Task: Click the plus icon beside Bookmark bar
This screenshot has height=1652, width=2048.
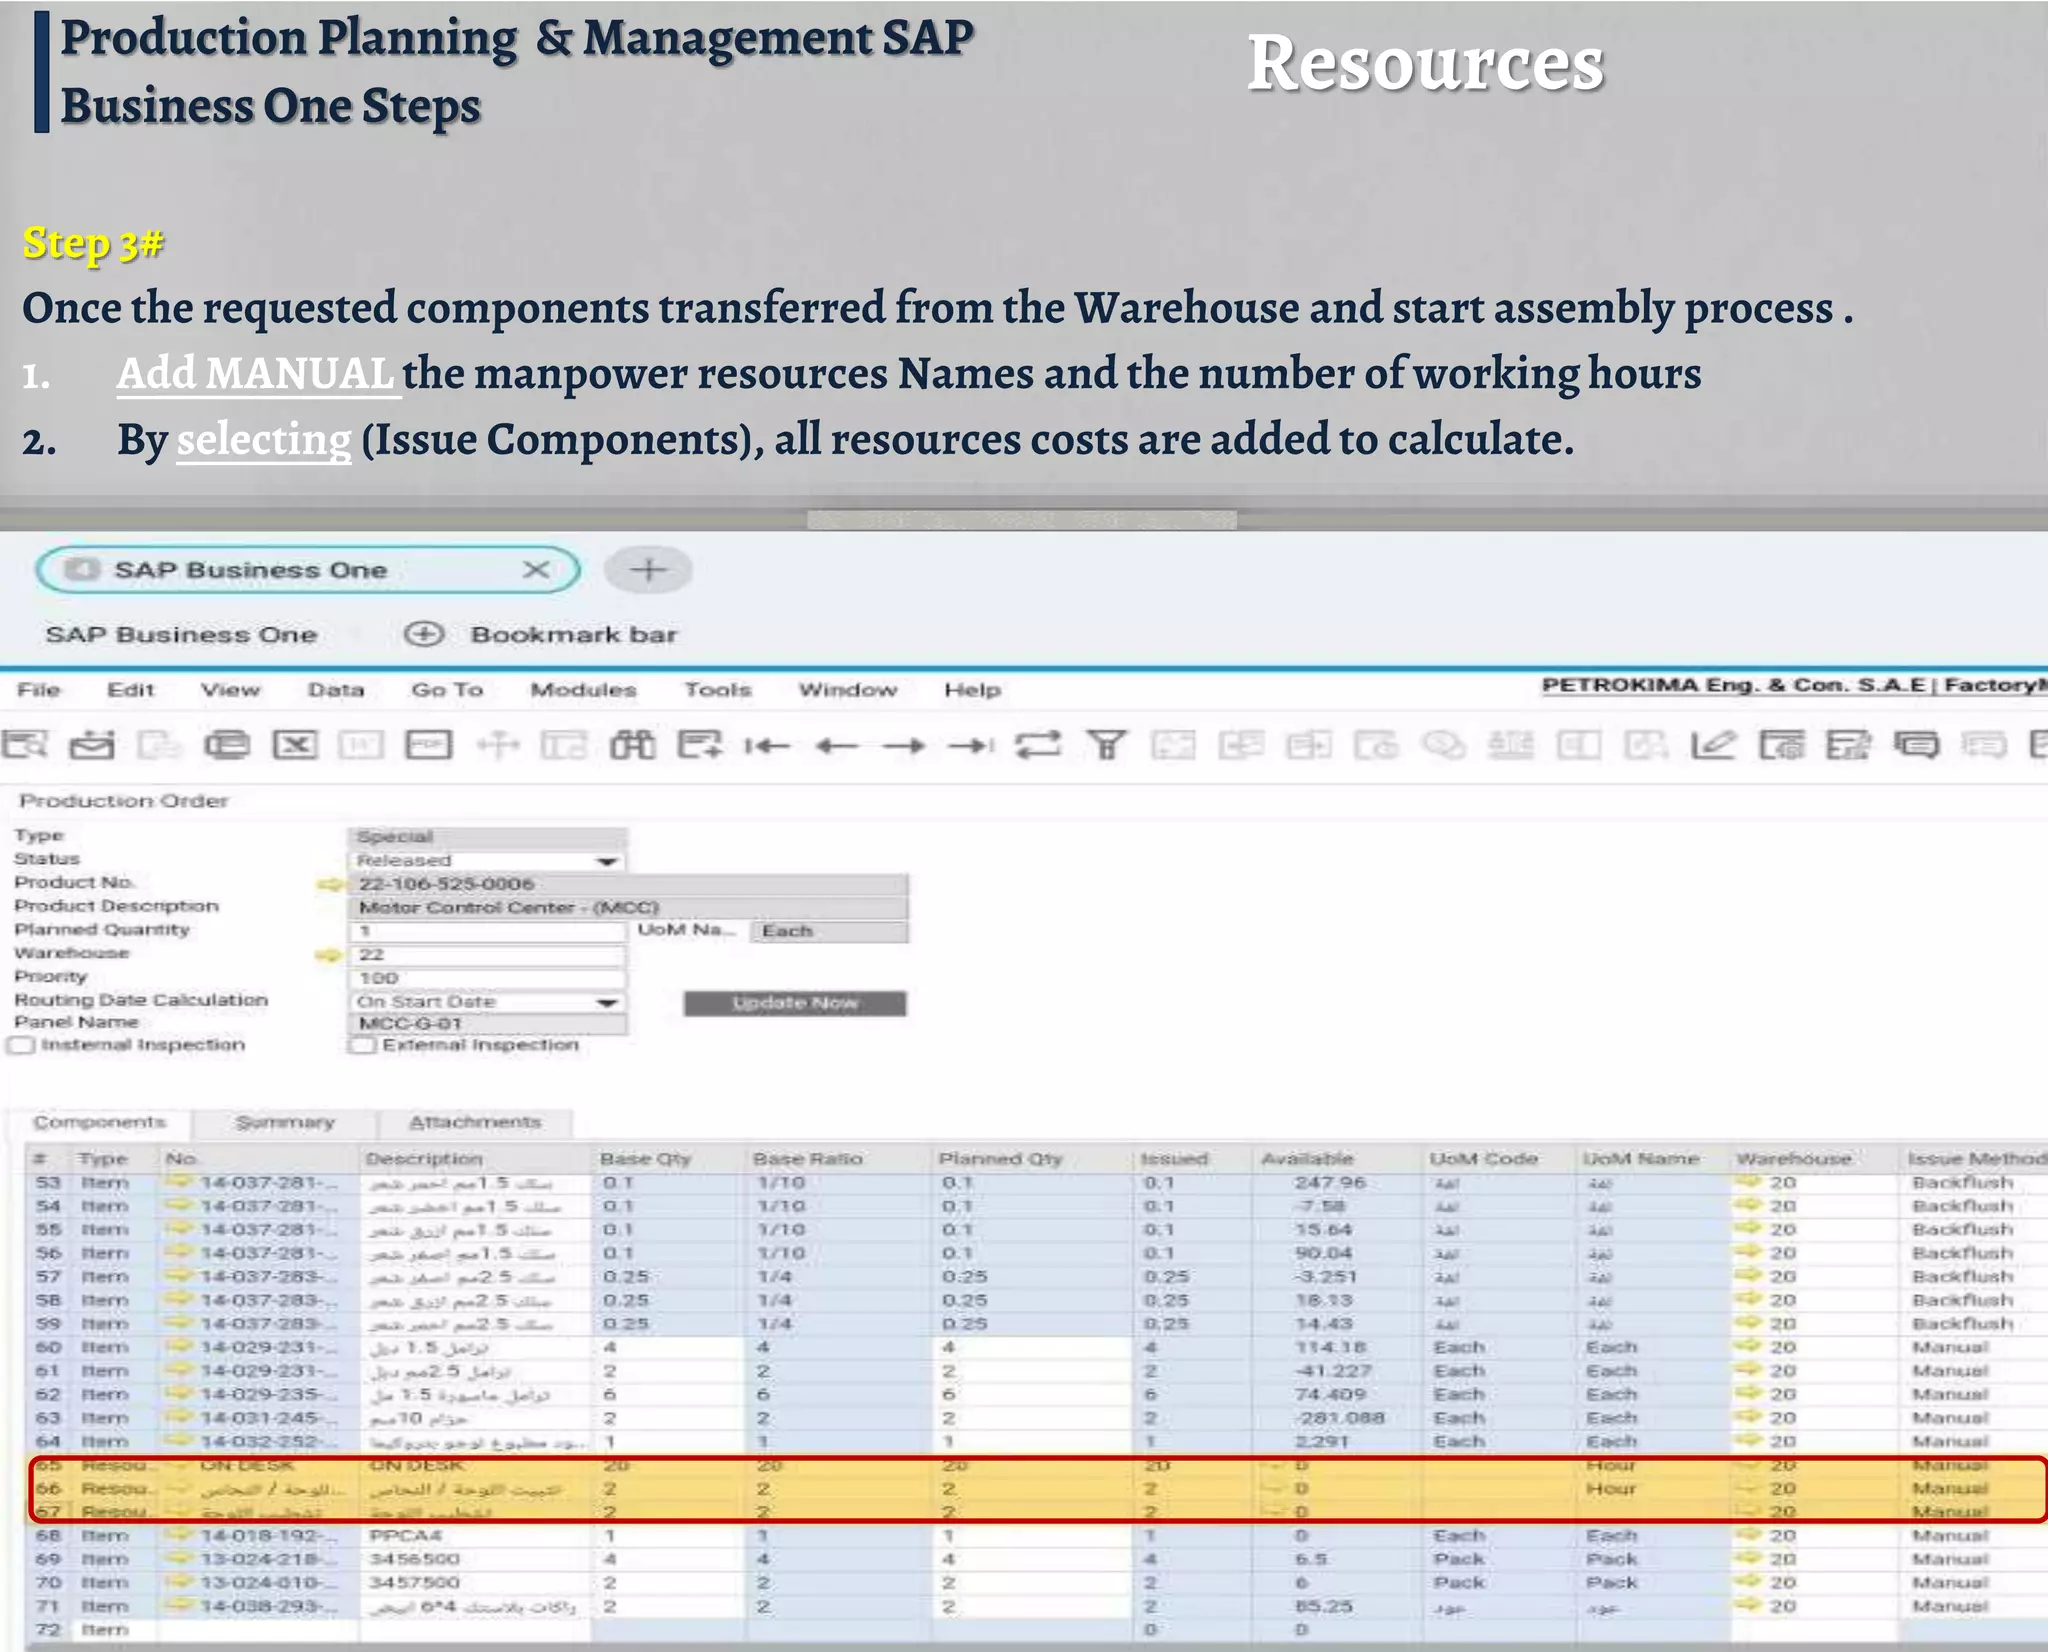Action: click(424, 634)
